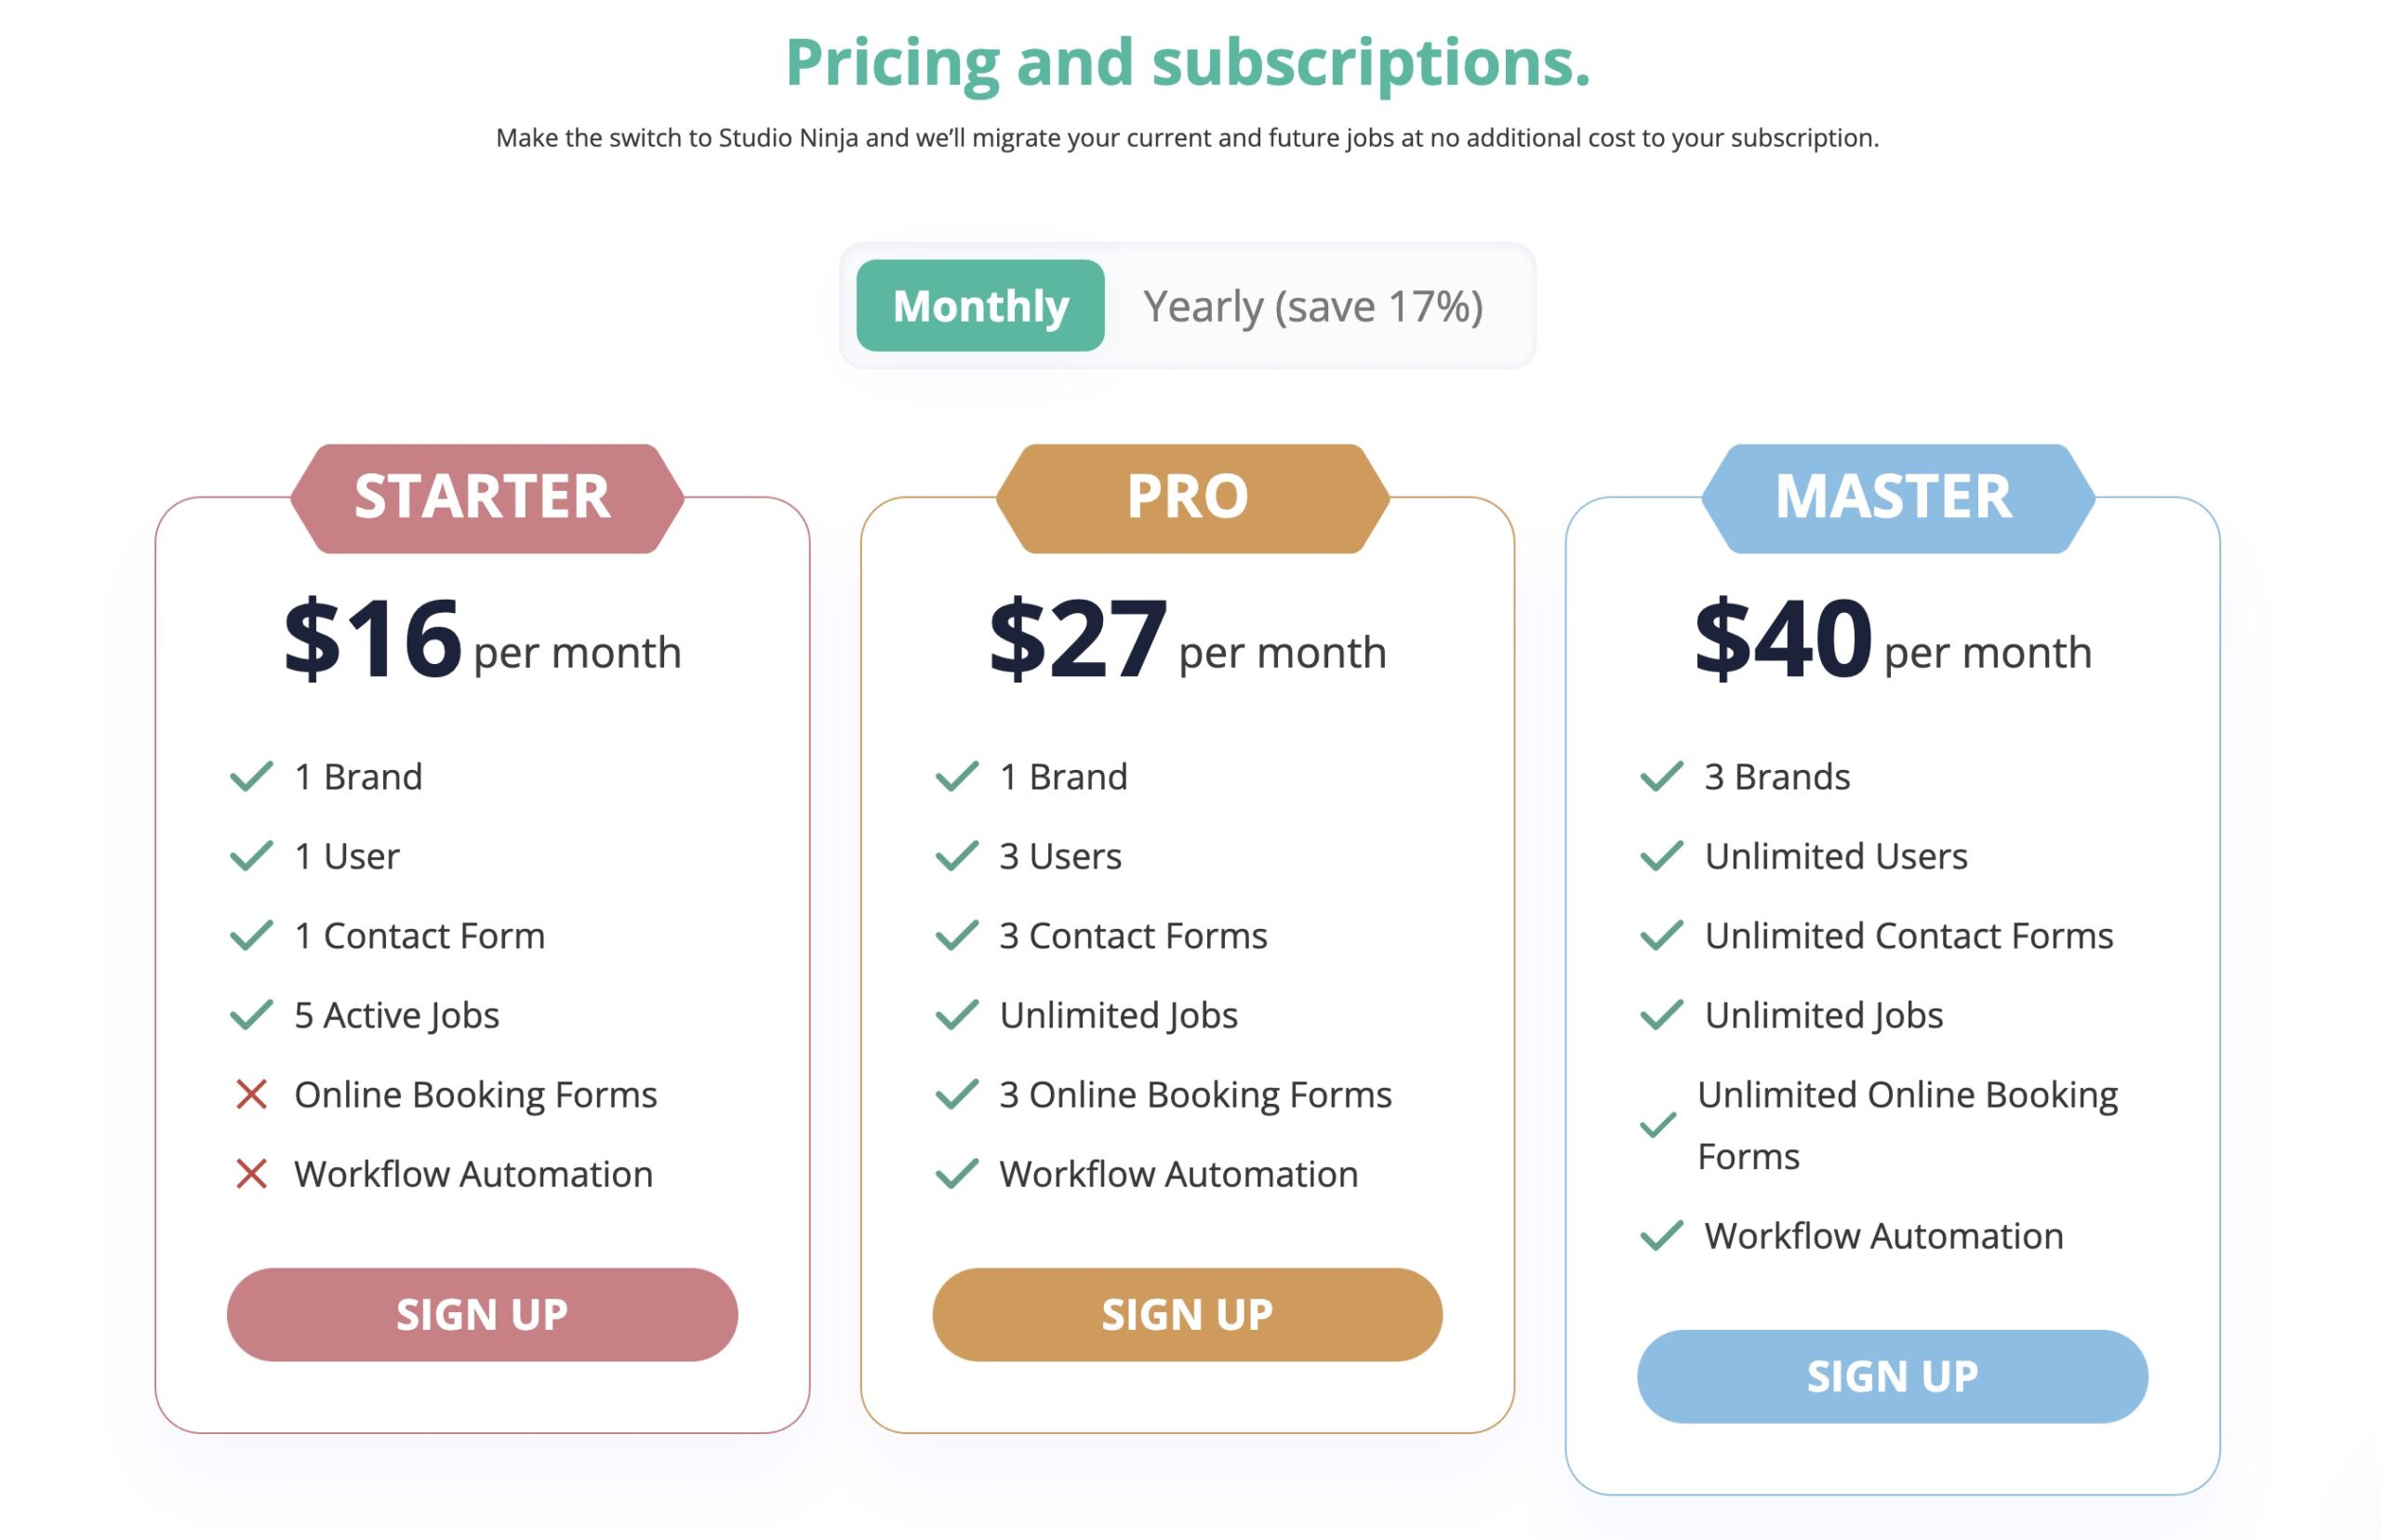Select Yearly (save 17%) billing option
The width and height of the screenshot is (2381, 1540).
pyautogui.click(x=1312, y=306)
